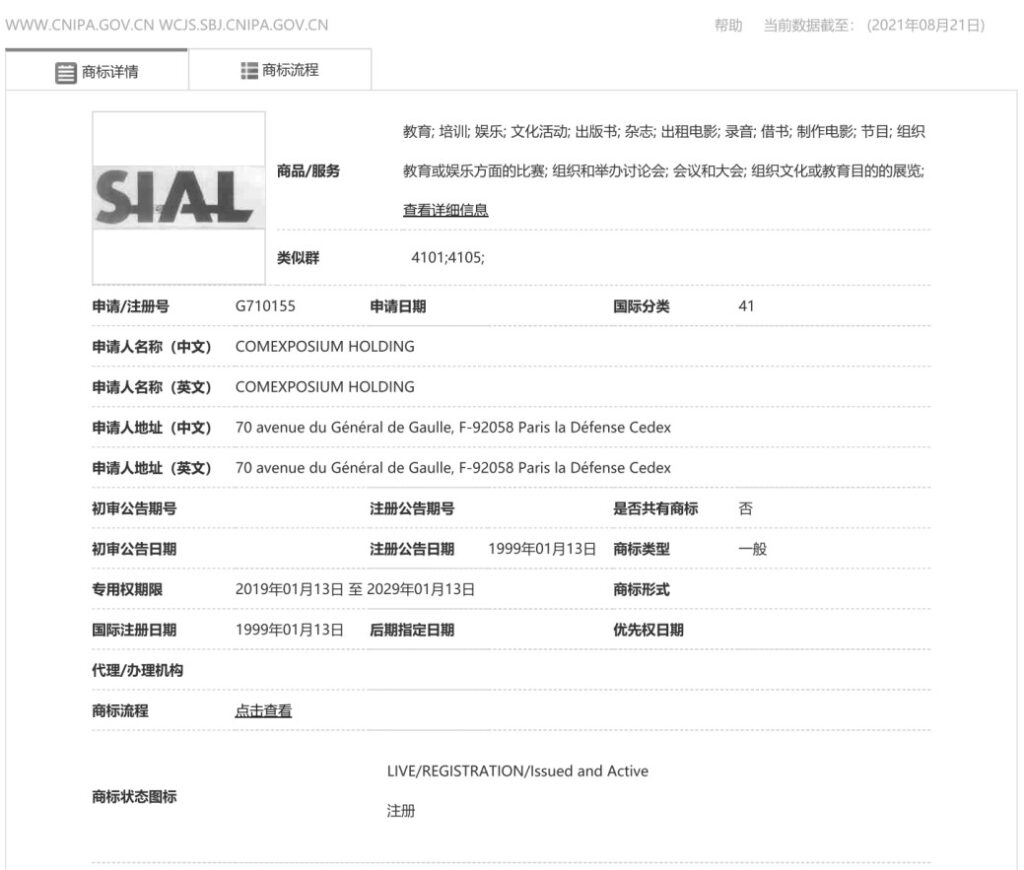Click the list icon on 商标详情 tab
This screenshot has width=1024, height=870.
pos(65,72)
